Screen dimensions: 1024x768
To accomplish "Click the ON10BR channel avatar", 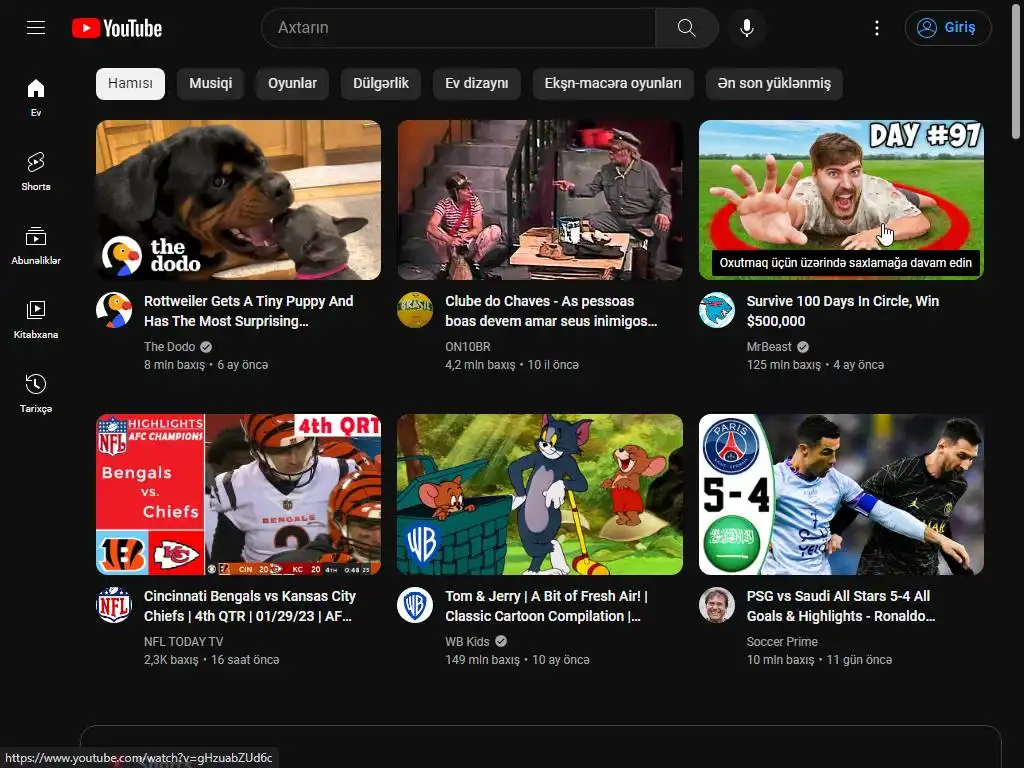I will 415,310.
